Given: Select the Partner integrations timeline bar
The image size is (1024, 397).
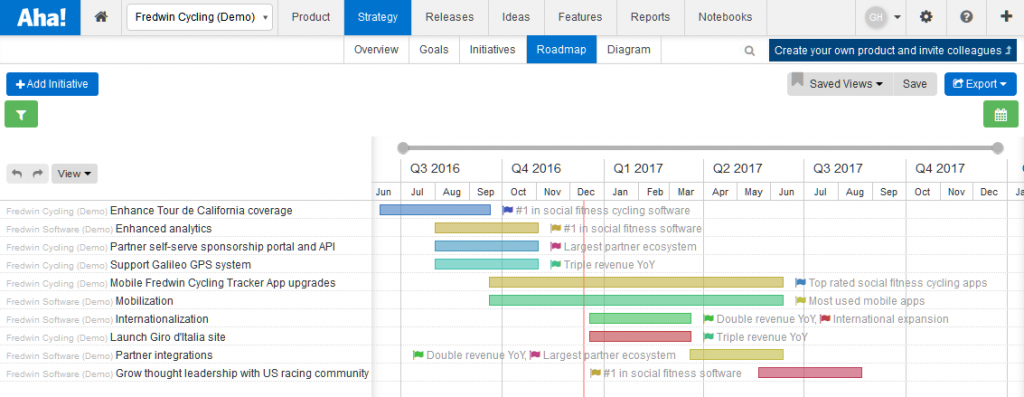Looking at the screenshot, I should [737, 355].
